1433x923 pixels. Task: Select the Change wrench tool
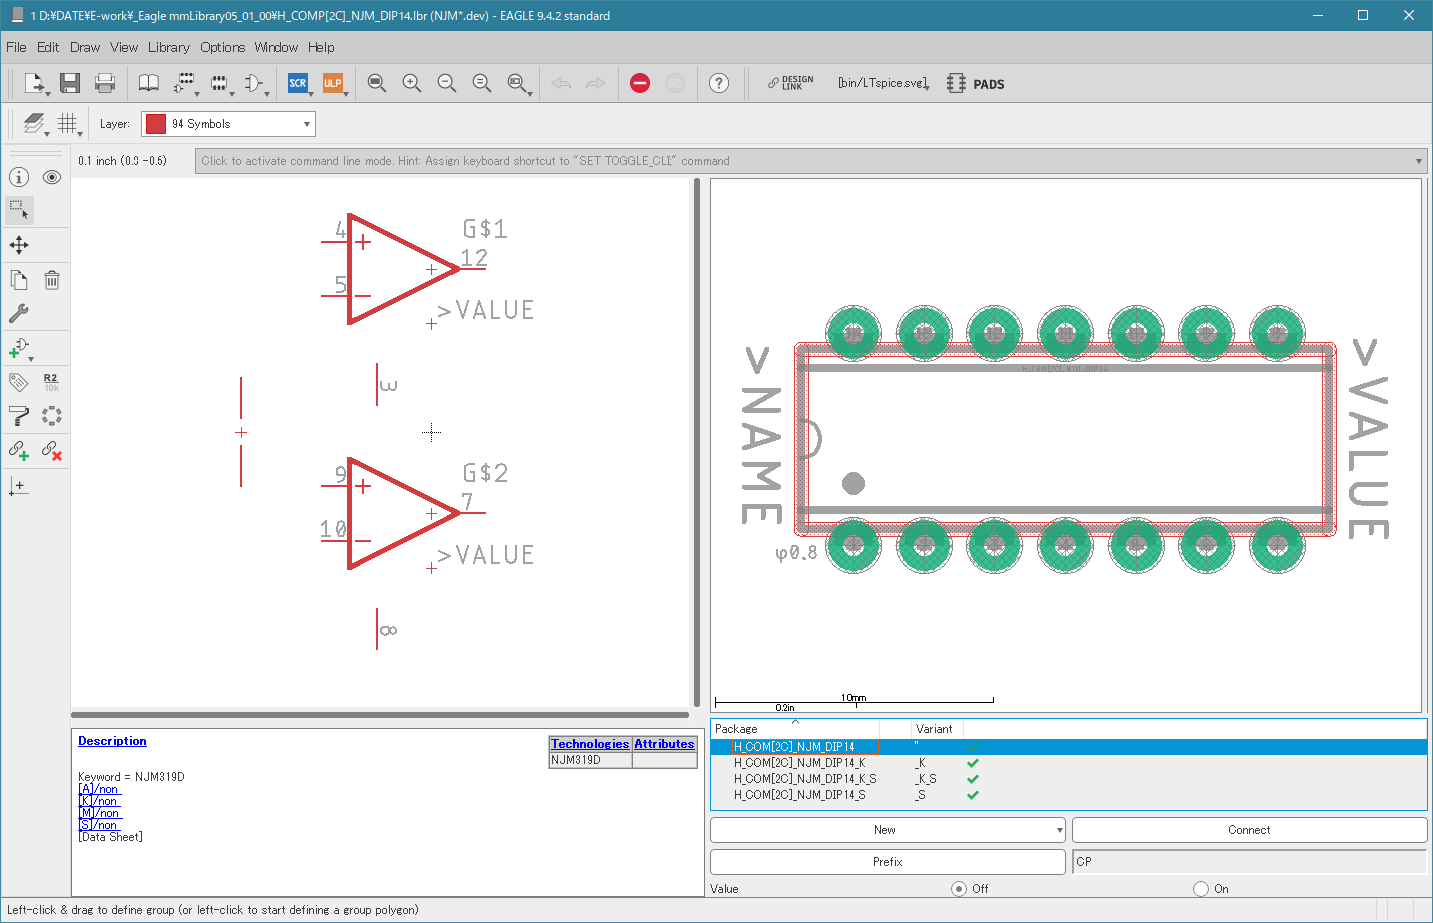[19, 313]
